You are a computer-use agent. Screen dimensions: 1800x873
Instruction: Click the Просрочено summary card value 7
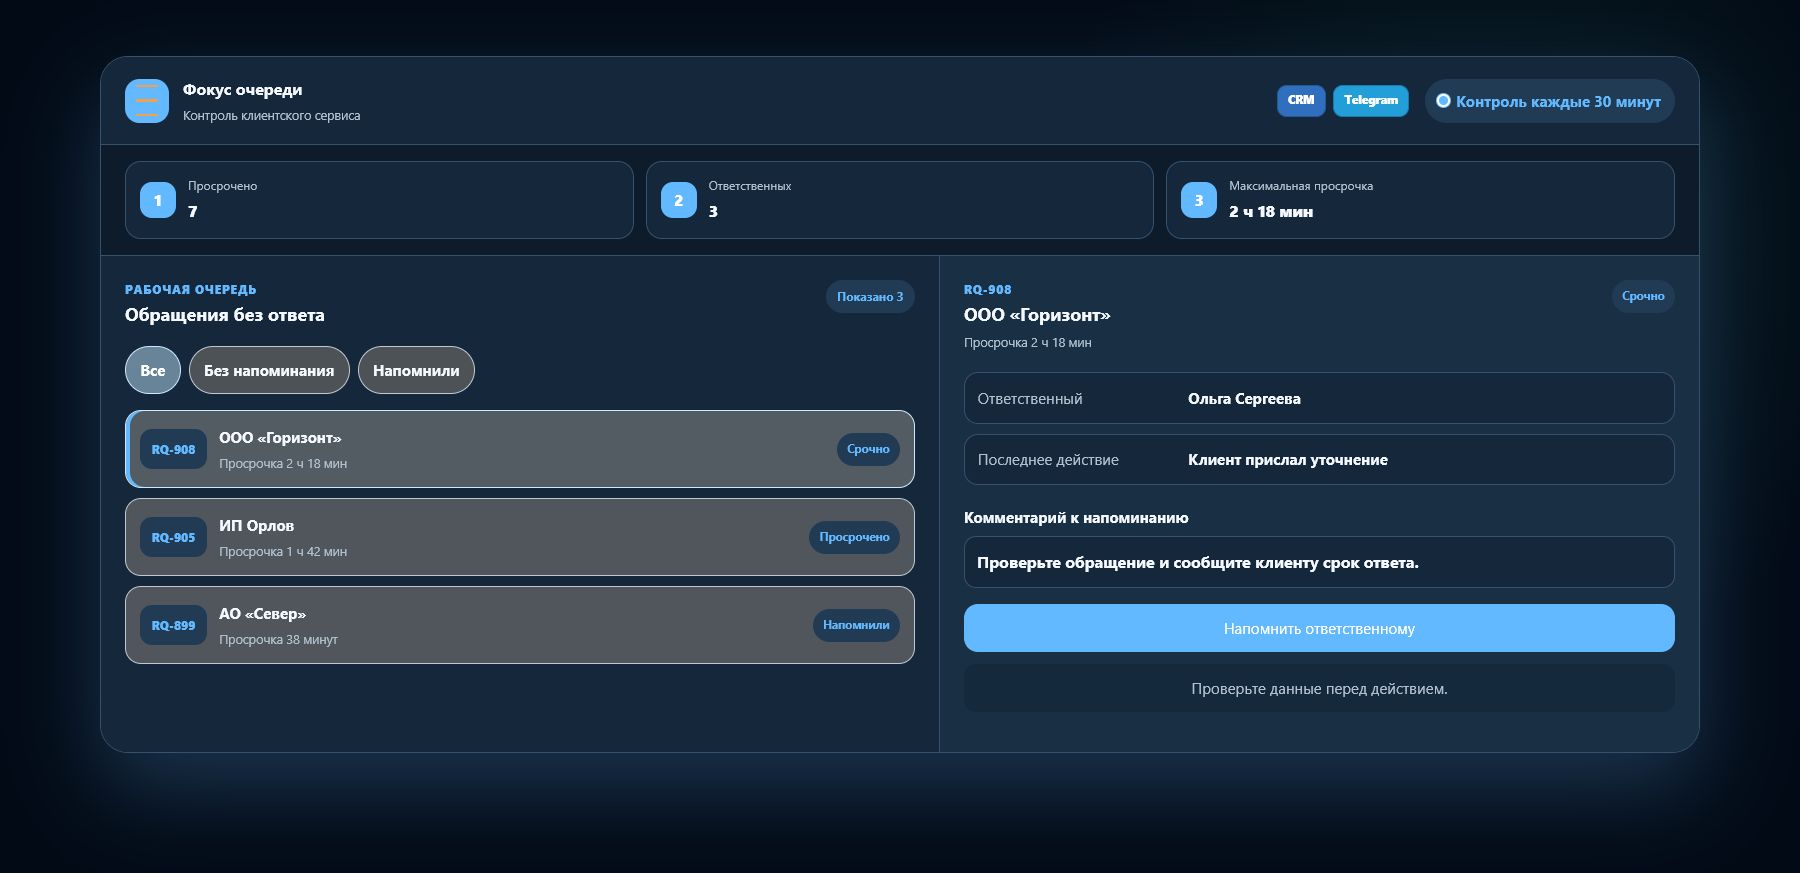click(192, 212)
